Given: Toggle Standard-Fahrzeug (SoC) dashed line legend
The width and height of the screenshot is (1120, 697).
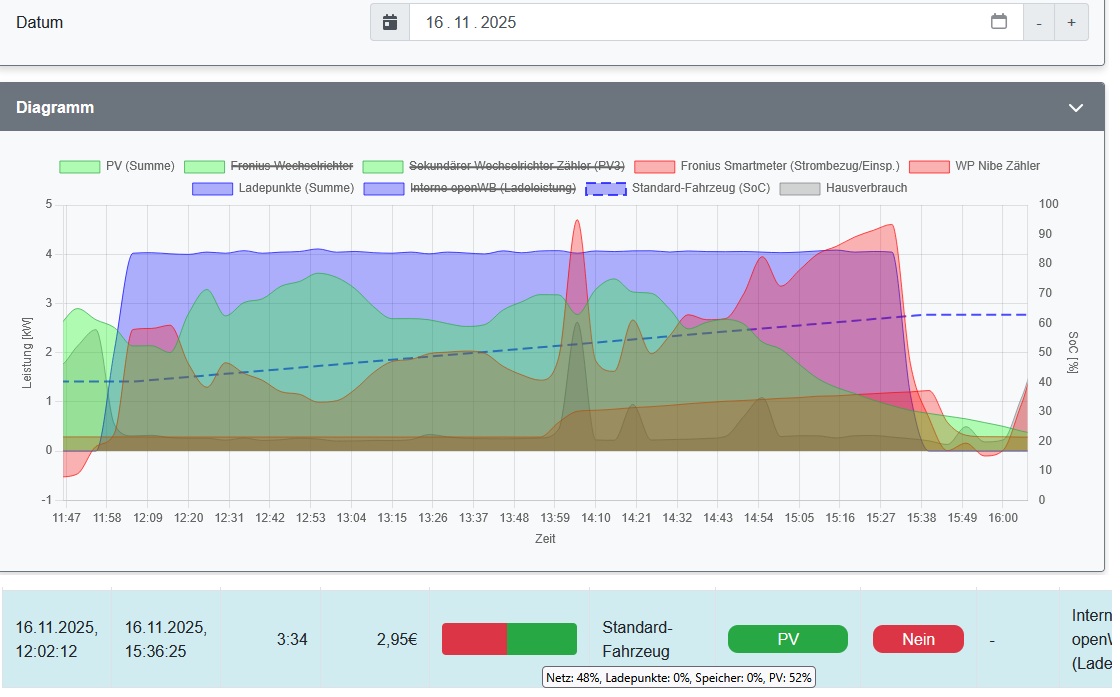Looking at the screenshot, I should (678, 188).
